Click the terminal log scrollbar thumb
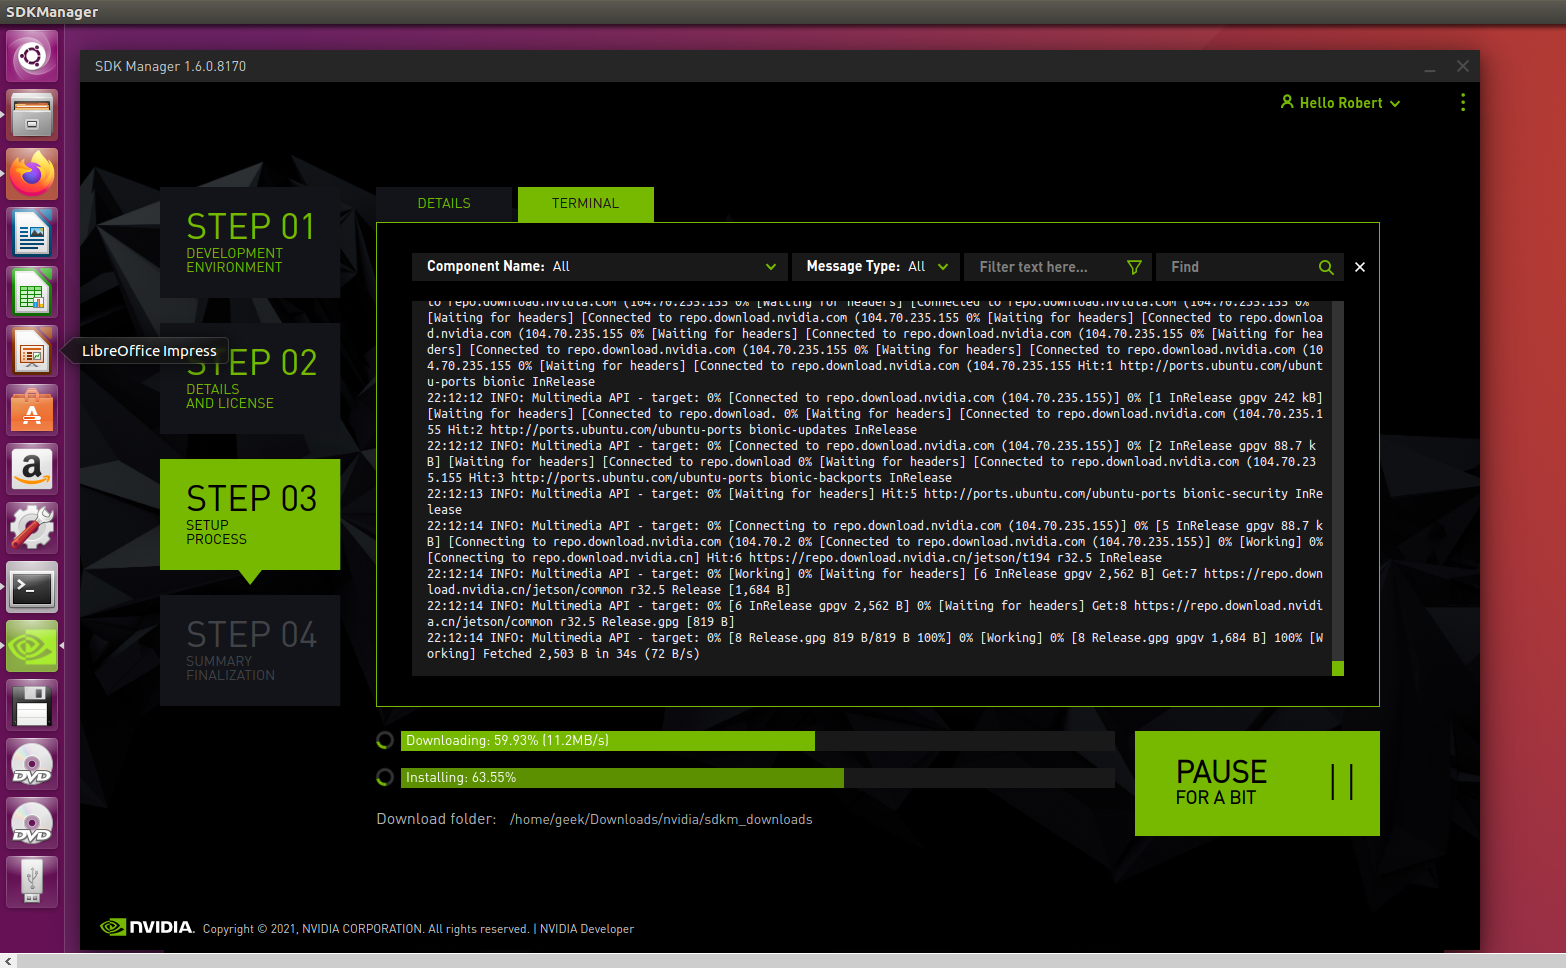Screen dimensions: 1566x968 pos(1338,668)
